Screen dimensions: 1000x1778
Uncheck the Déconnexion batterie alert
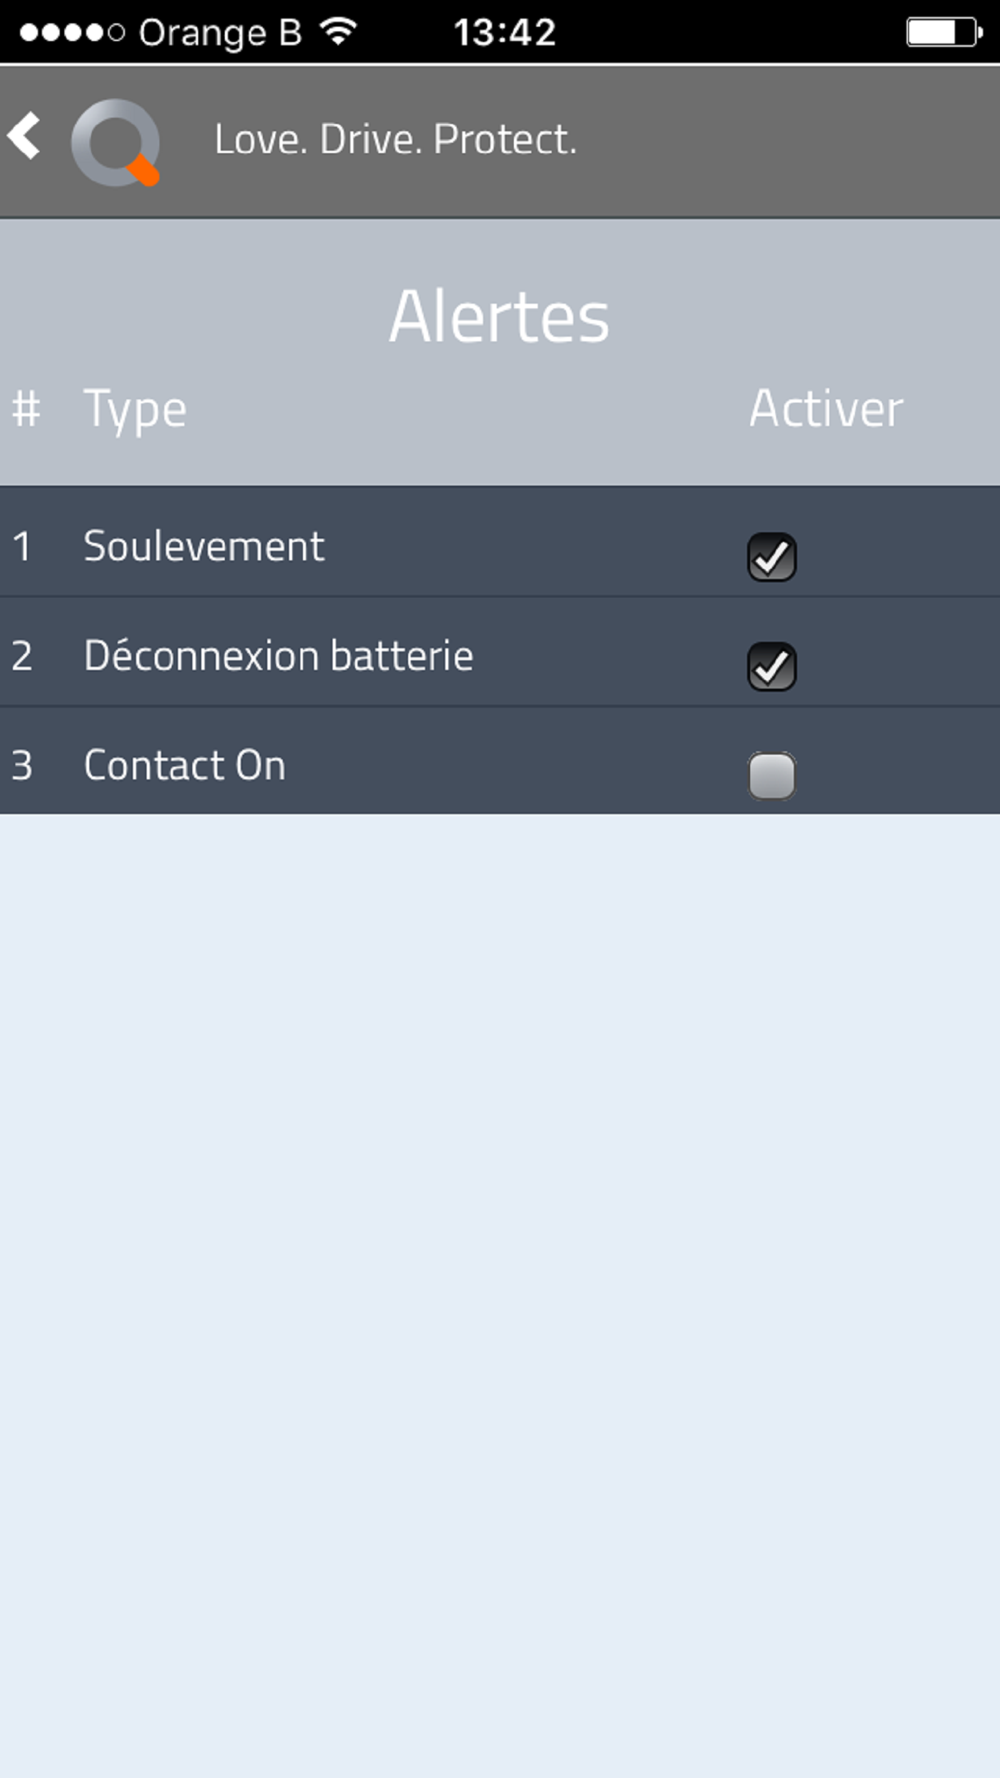click(x=772, y=667)
